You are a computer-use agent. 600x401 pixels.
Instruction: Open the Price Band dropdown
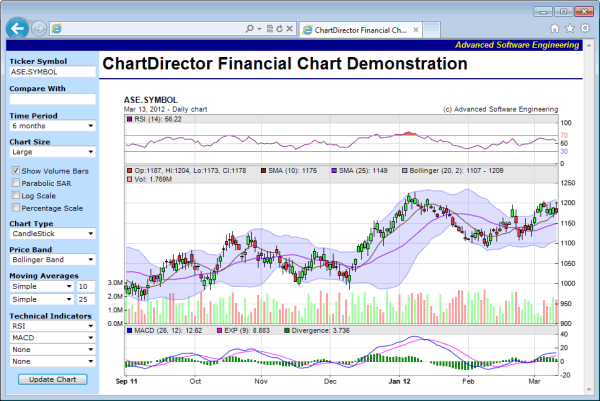pos(52,260)
